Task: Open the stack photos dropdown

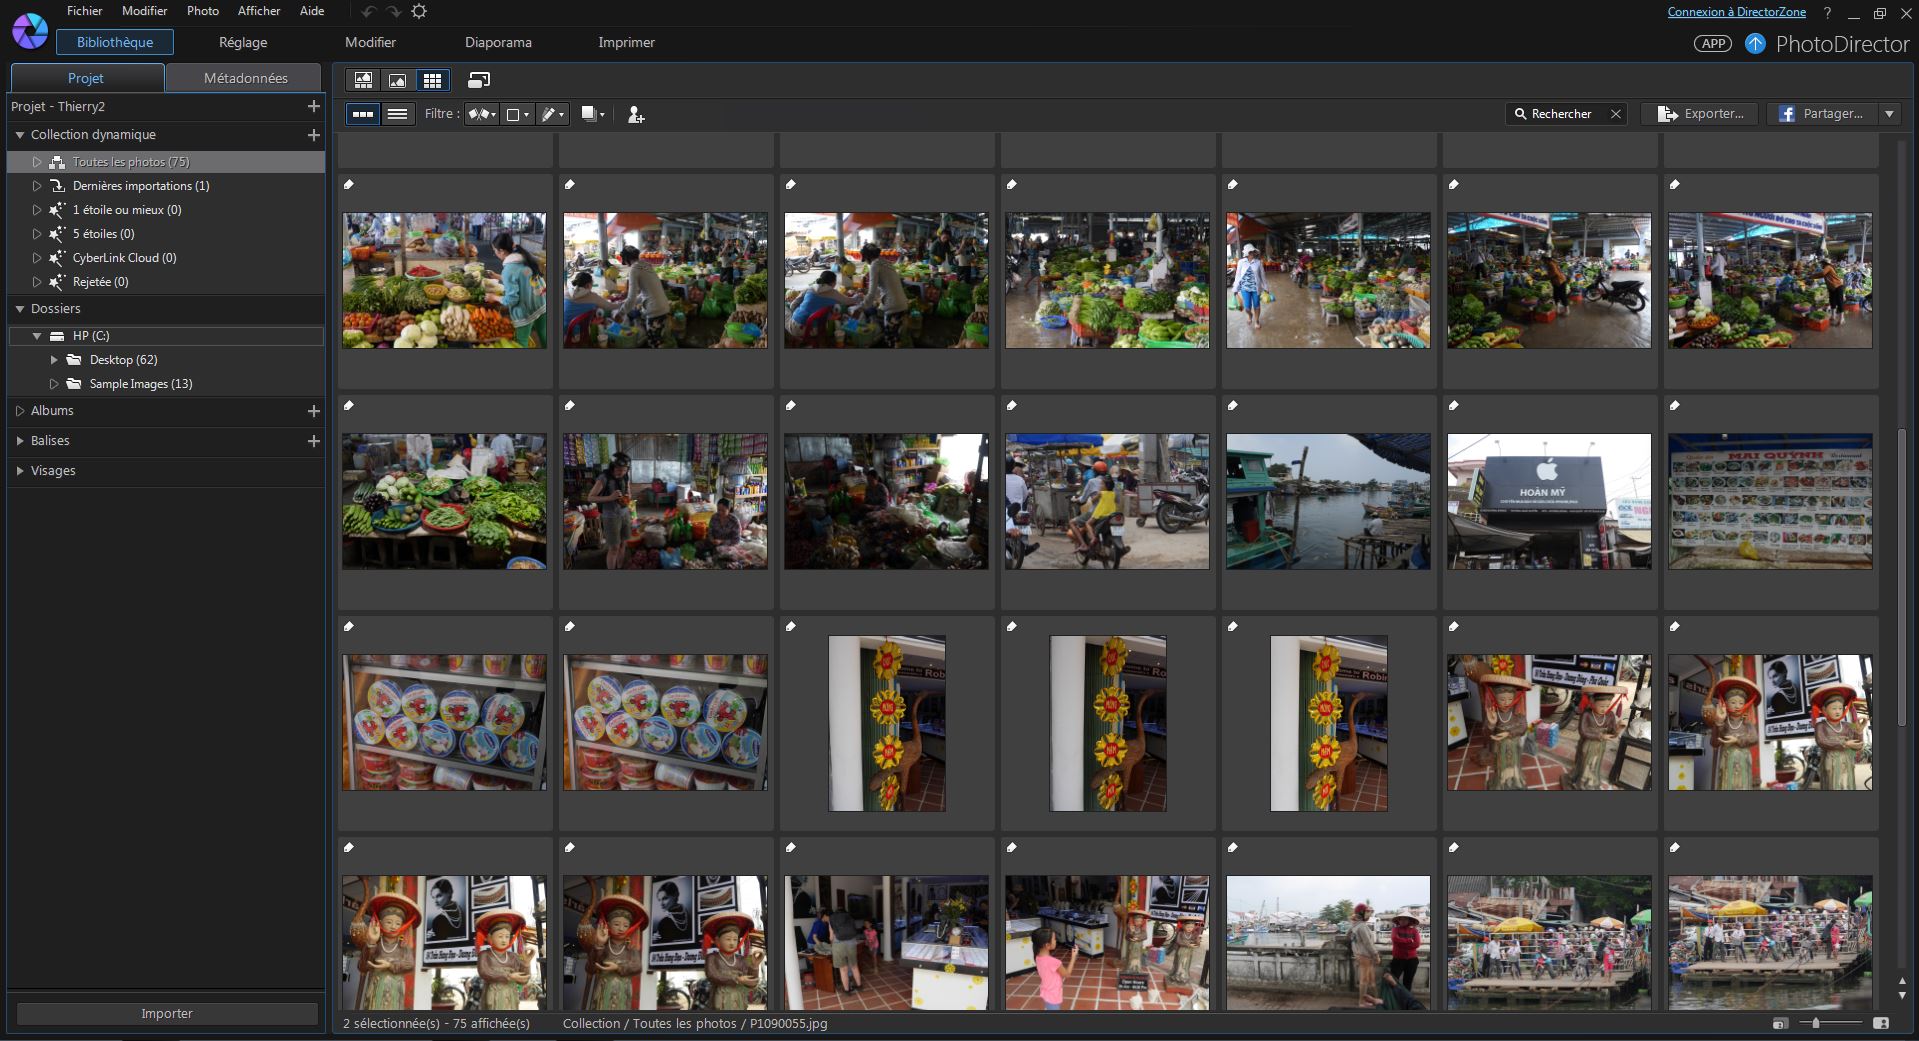Action: [593, 114]
